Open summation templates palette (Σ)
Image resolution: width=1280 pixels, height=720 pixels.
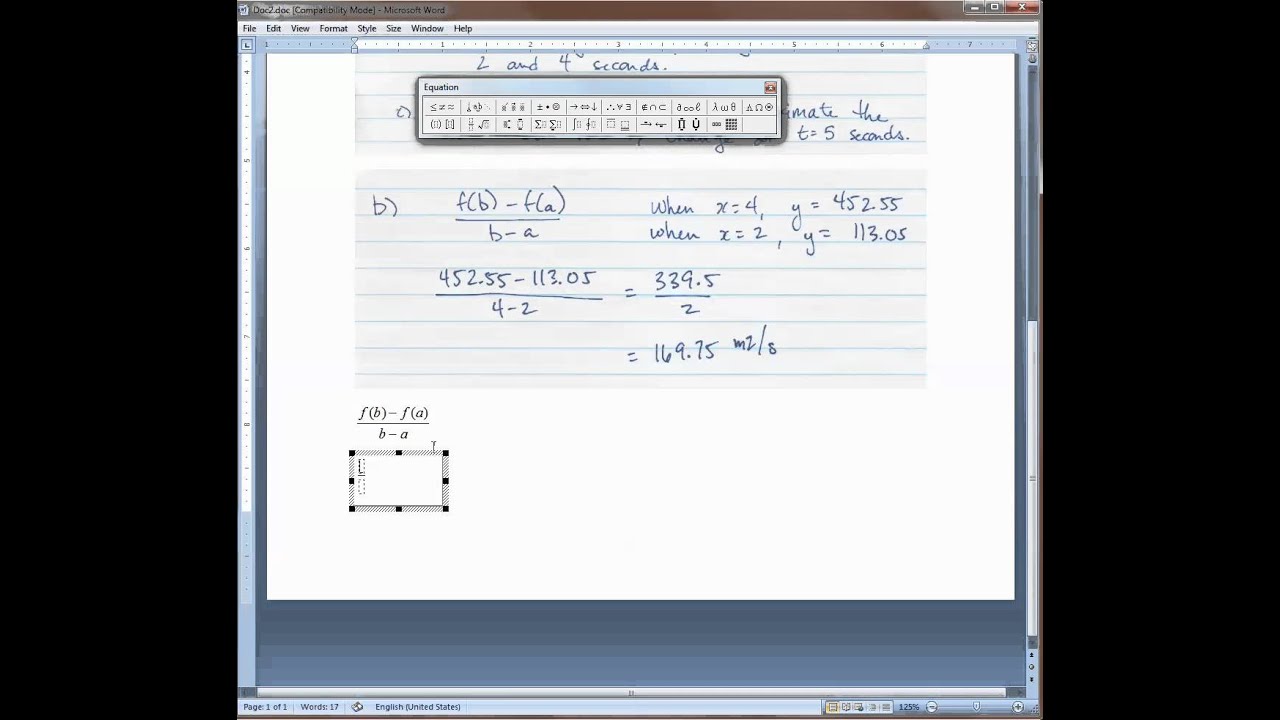click(x=548, y=124)
